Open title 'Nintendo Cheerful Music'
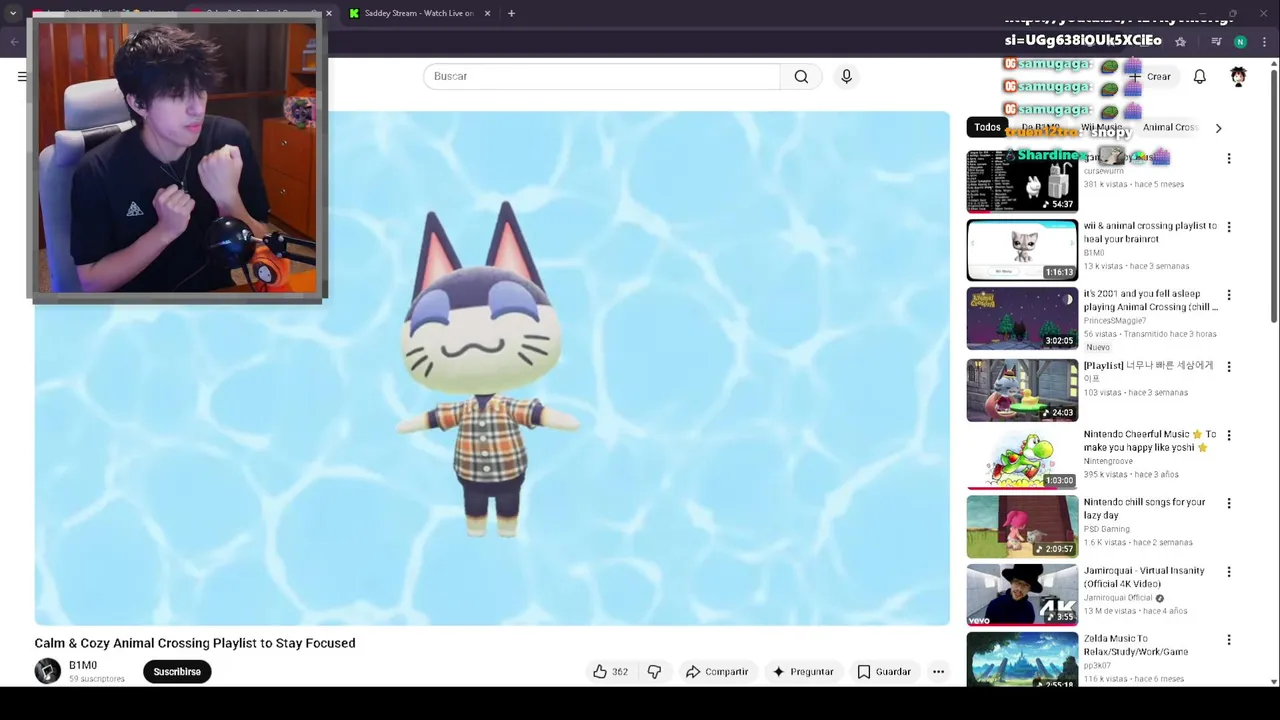 [1150, 440]
